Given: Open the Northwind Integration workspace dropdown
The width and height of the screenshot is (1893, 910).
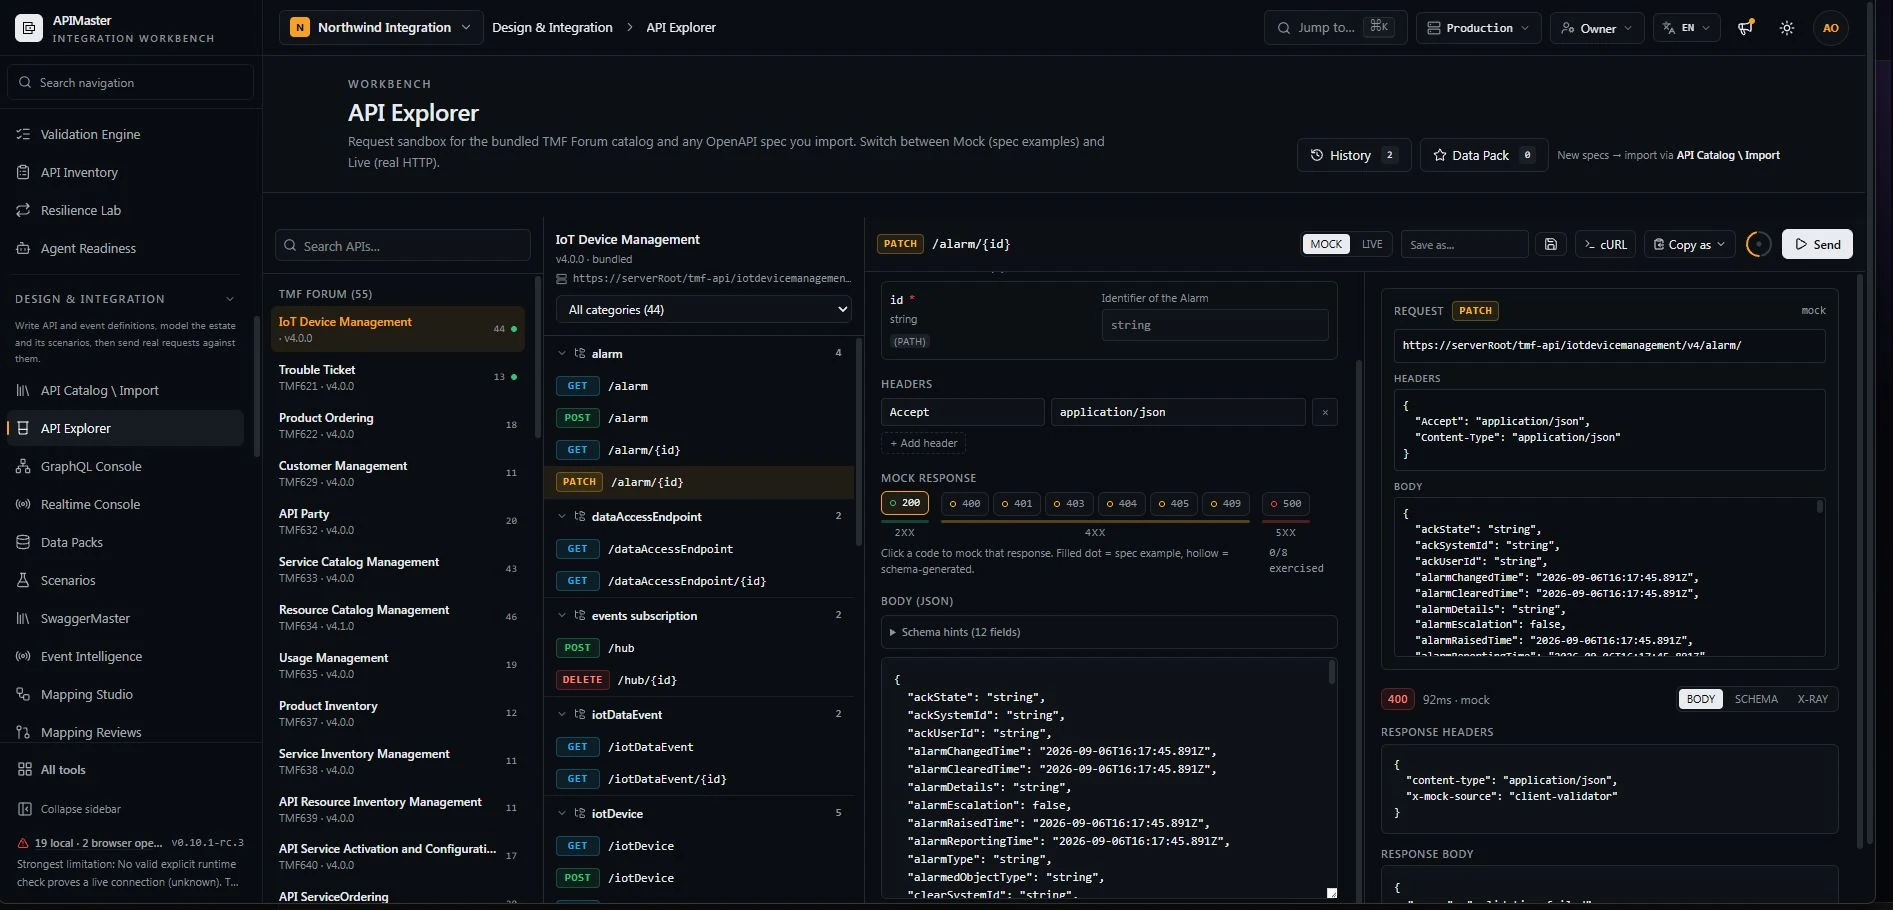Looking at the screenshot, I should tap(381, 28).
